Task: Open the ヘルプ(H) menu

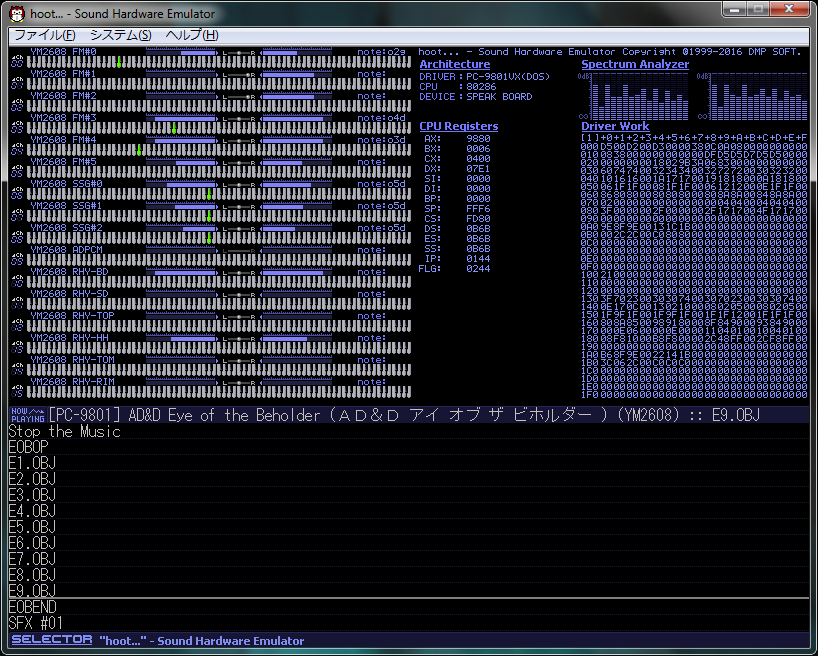Action: (191, 35)
